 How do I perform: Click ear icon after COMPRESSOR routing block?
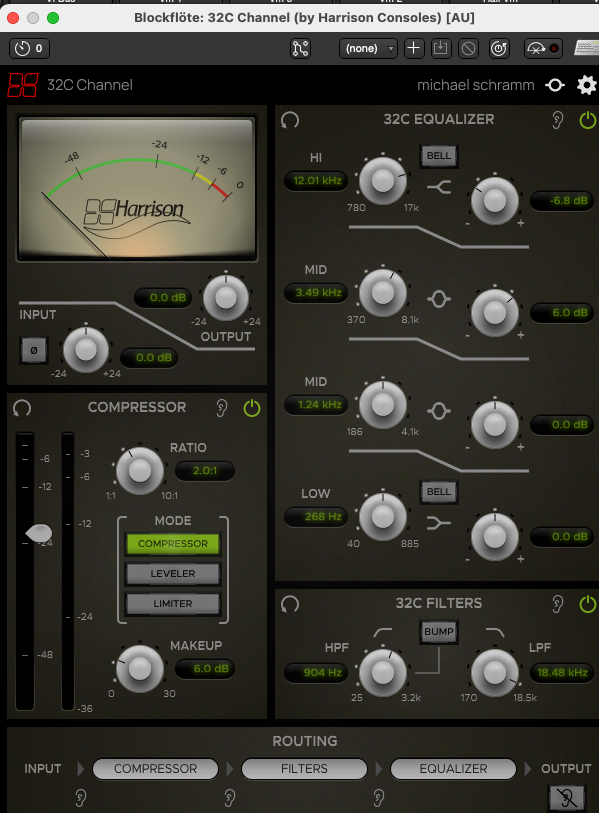coord(230,798)
